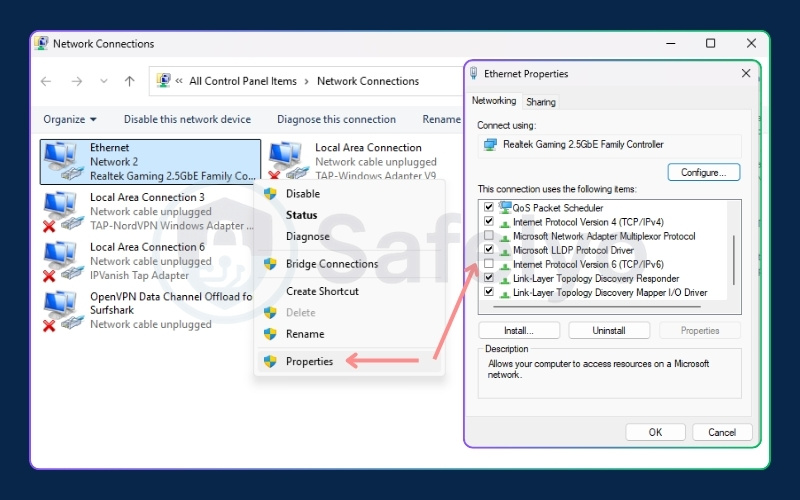Screen dimensions: 800x500
Task: Click the Network Connections breadcrumb
Action: pos(368,81)
